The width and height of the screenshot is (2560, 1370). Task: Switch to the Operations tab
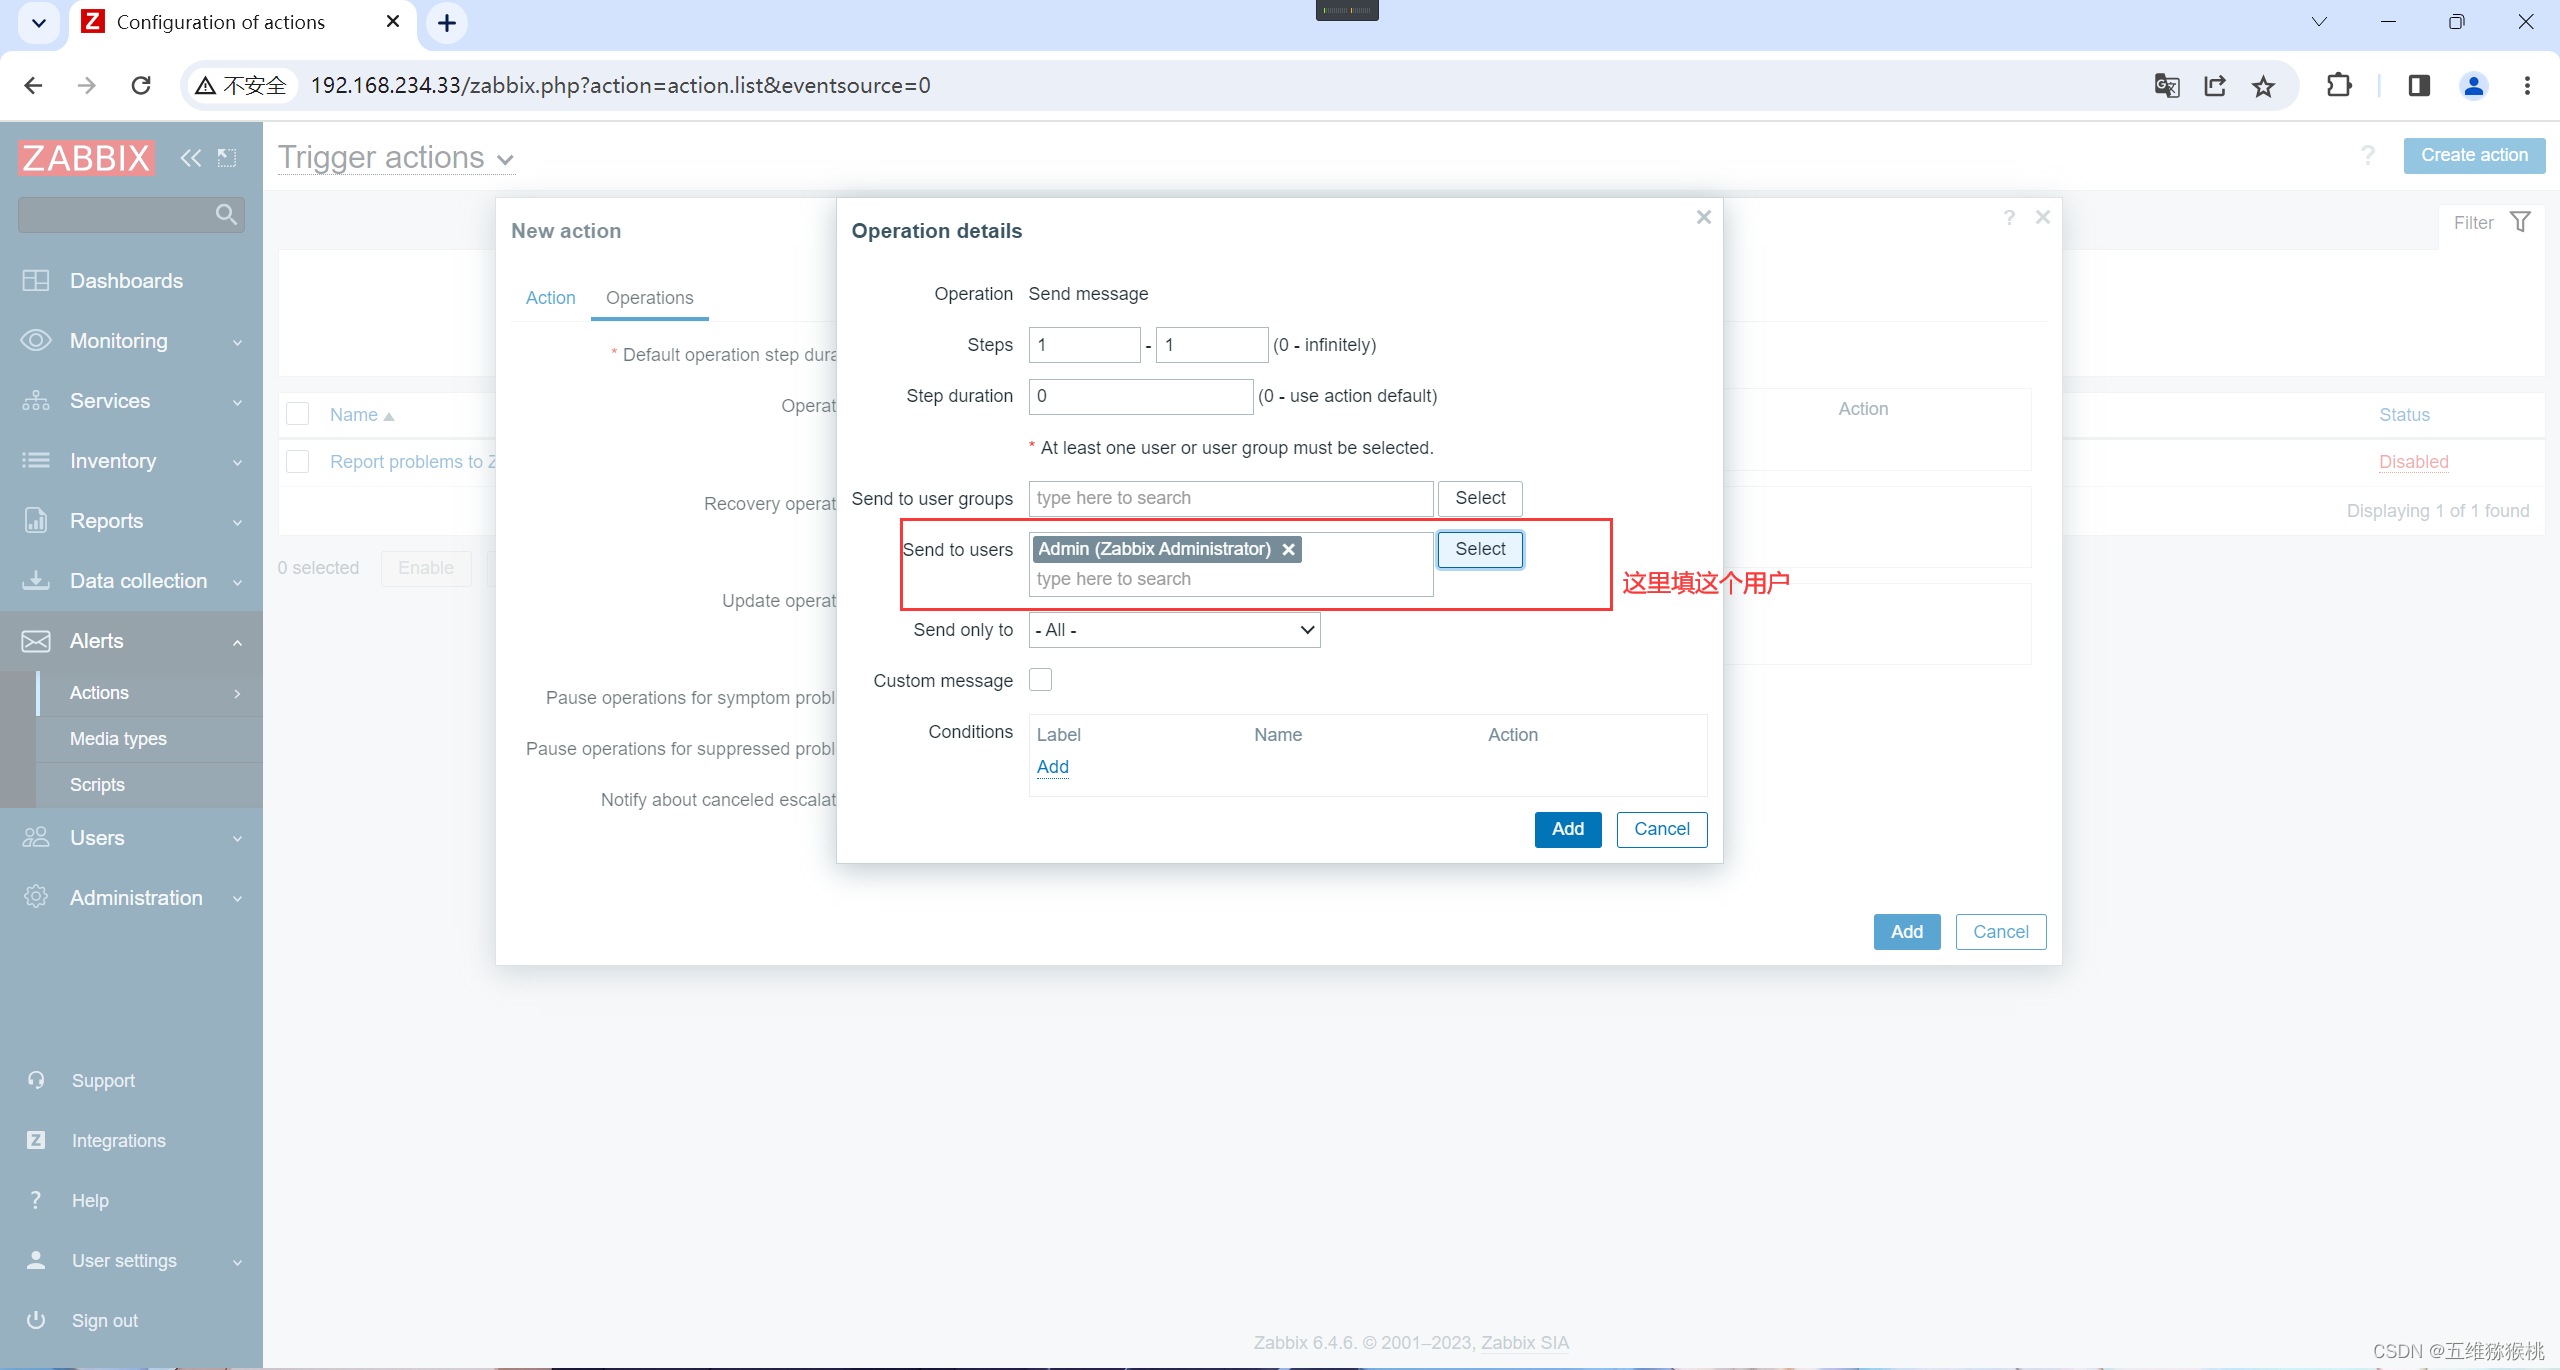tap(647, 298)
